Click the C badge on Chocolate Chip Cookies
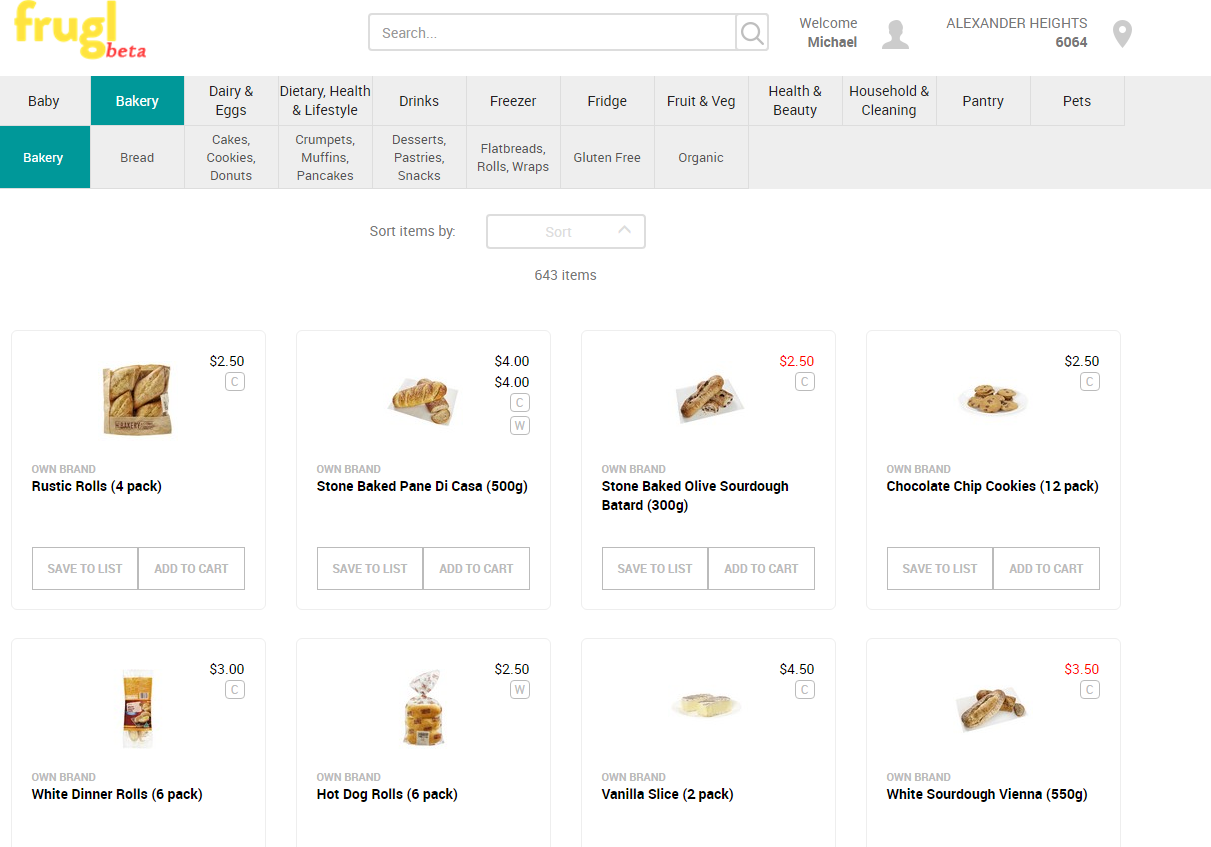Screen dimensions: 1211x847 [x=1090, y=382]
